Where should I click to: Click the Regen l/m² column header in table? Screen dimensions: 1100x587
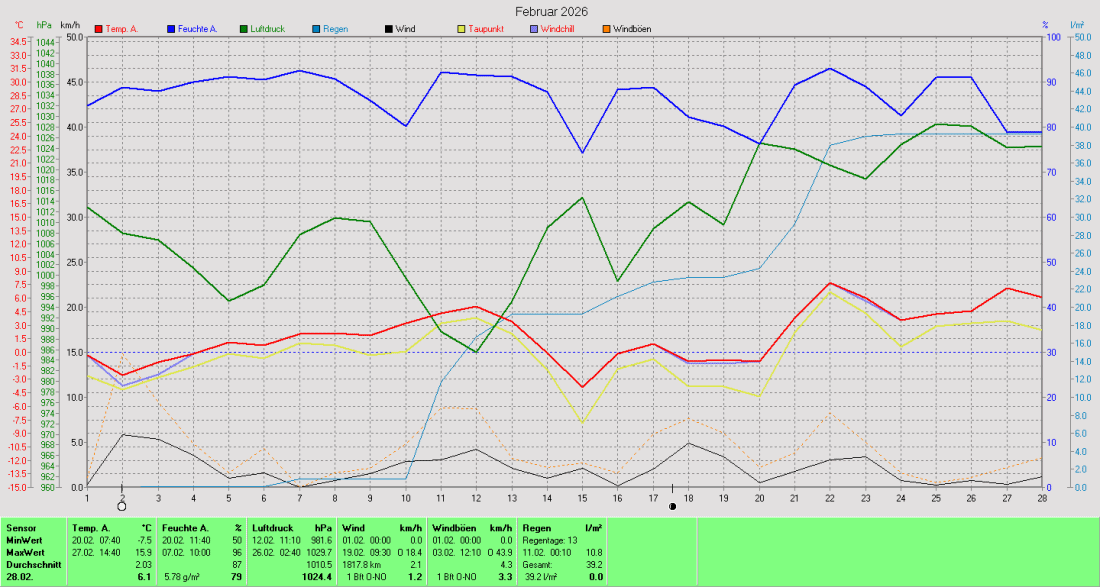click(564, 527)
